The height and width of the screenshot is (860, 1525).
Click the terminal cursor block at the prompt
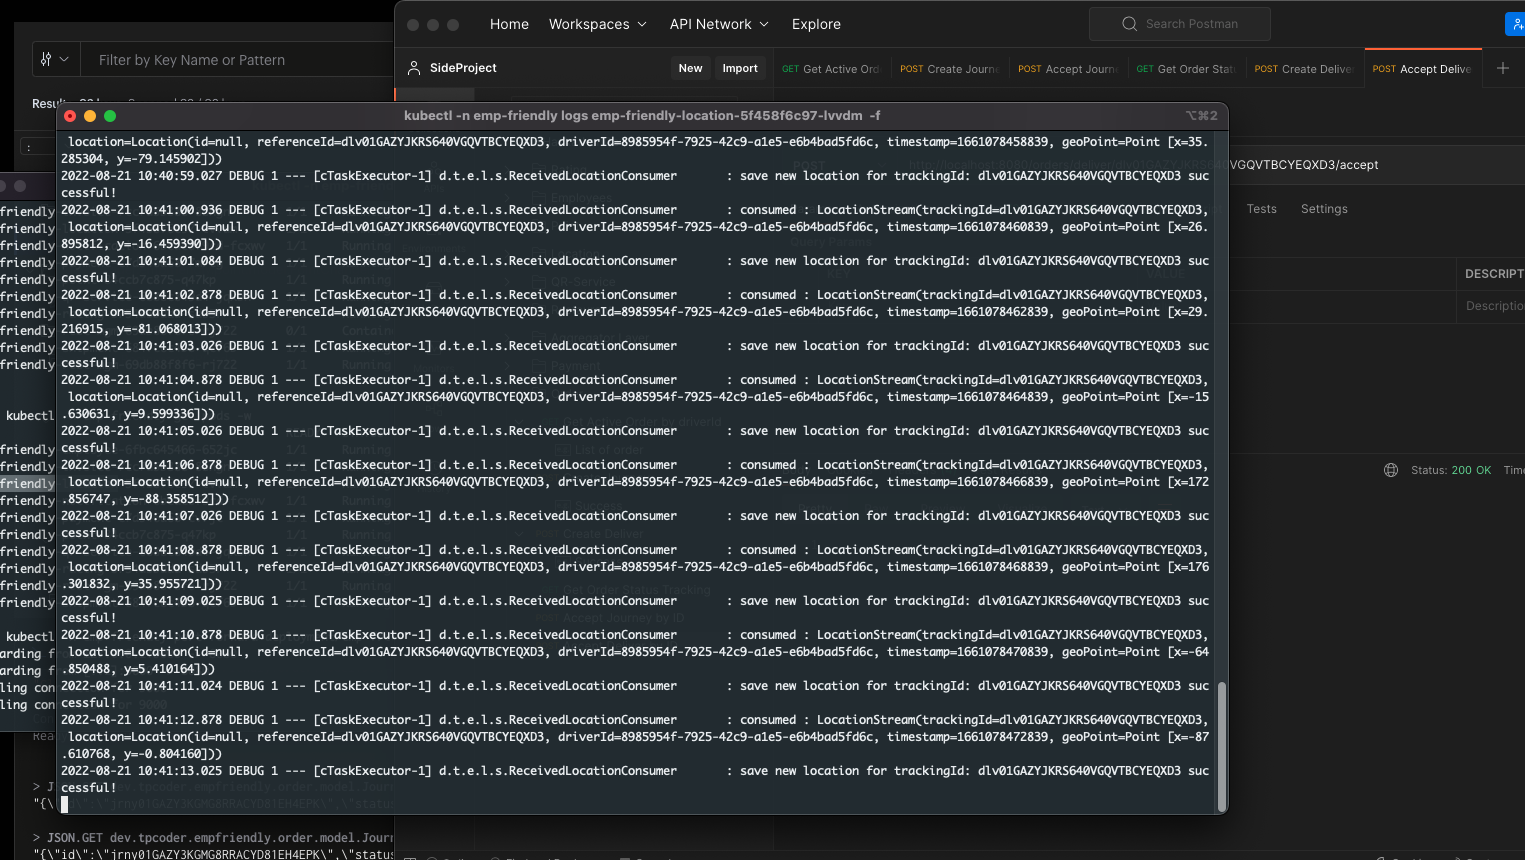click(64, 804)
